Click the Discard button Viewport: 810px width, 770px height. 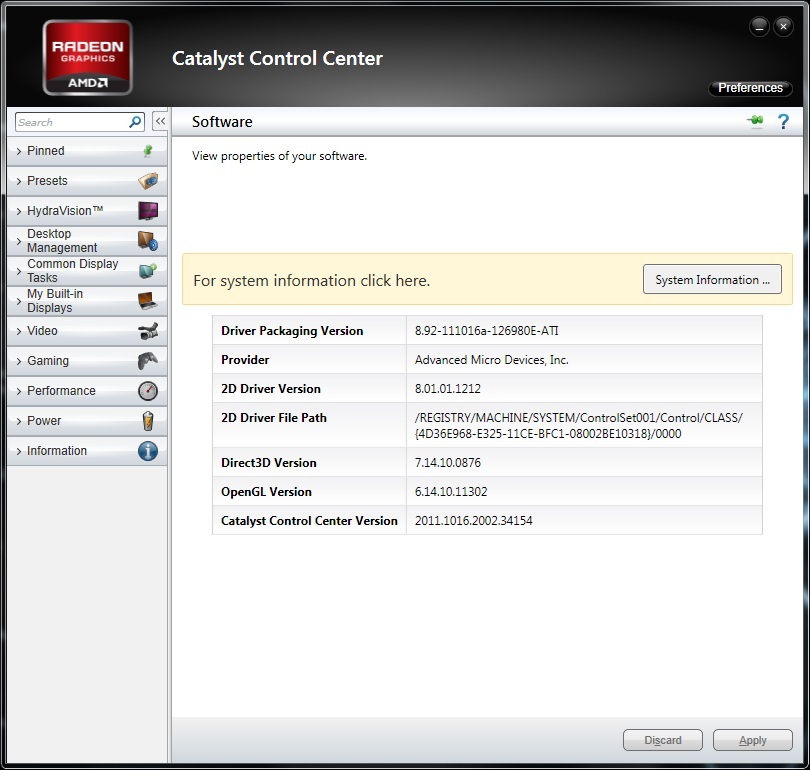point(663,740)
